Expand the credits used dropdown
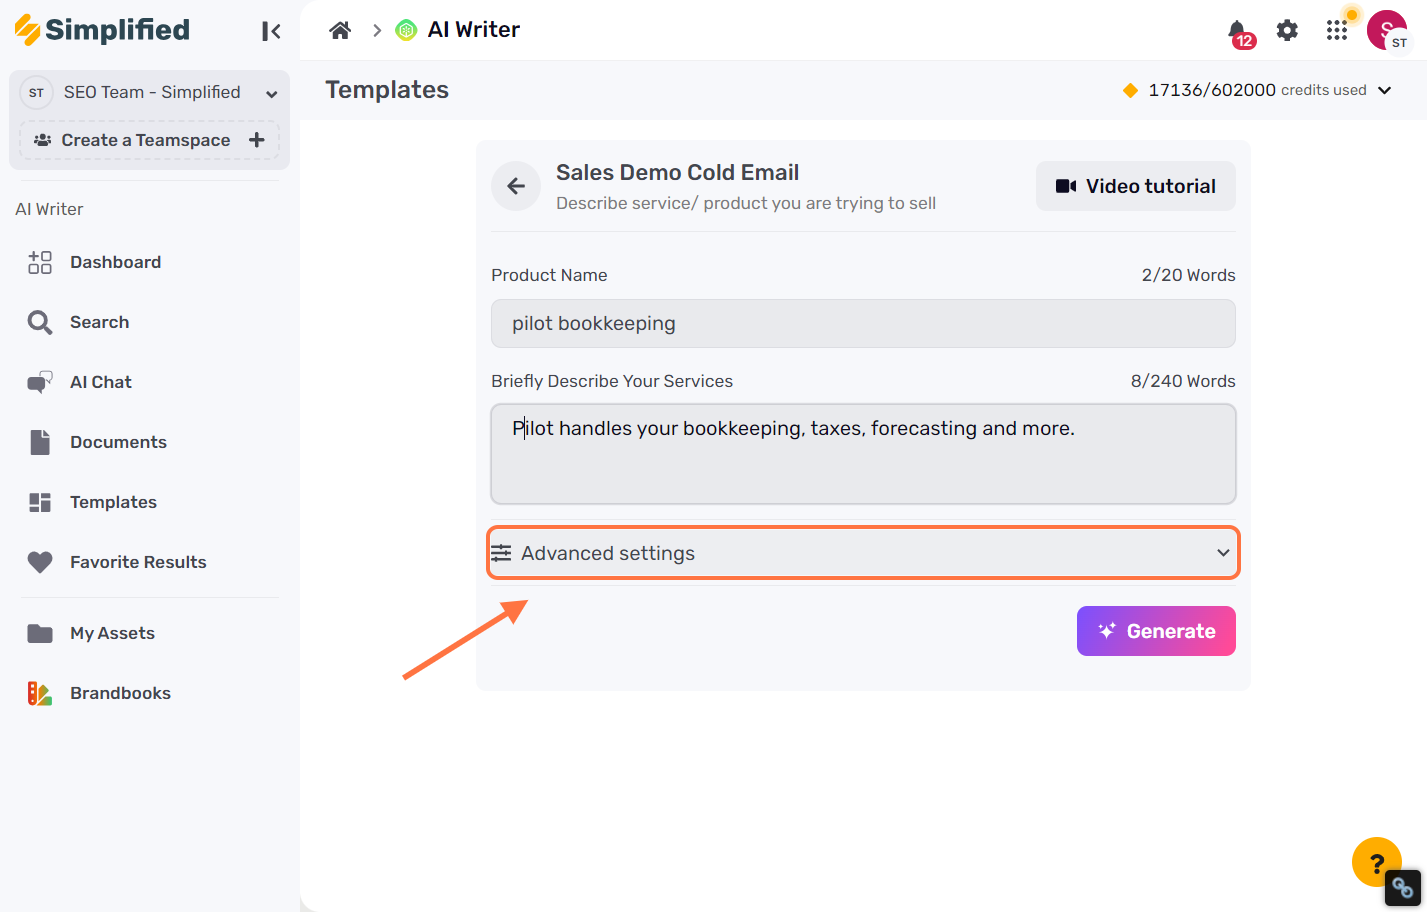This screenshot has width=1427, height=912. pos(1385,90)
